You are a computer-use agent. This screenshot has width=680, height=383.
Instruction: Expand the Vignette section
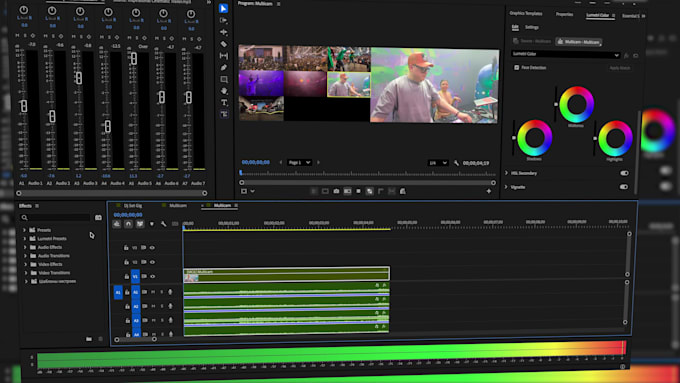click(x=507, y=187)
